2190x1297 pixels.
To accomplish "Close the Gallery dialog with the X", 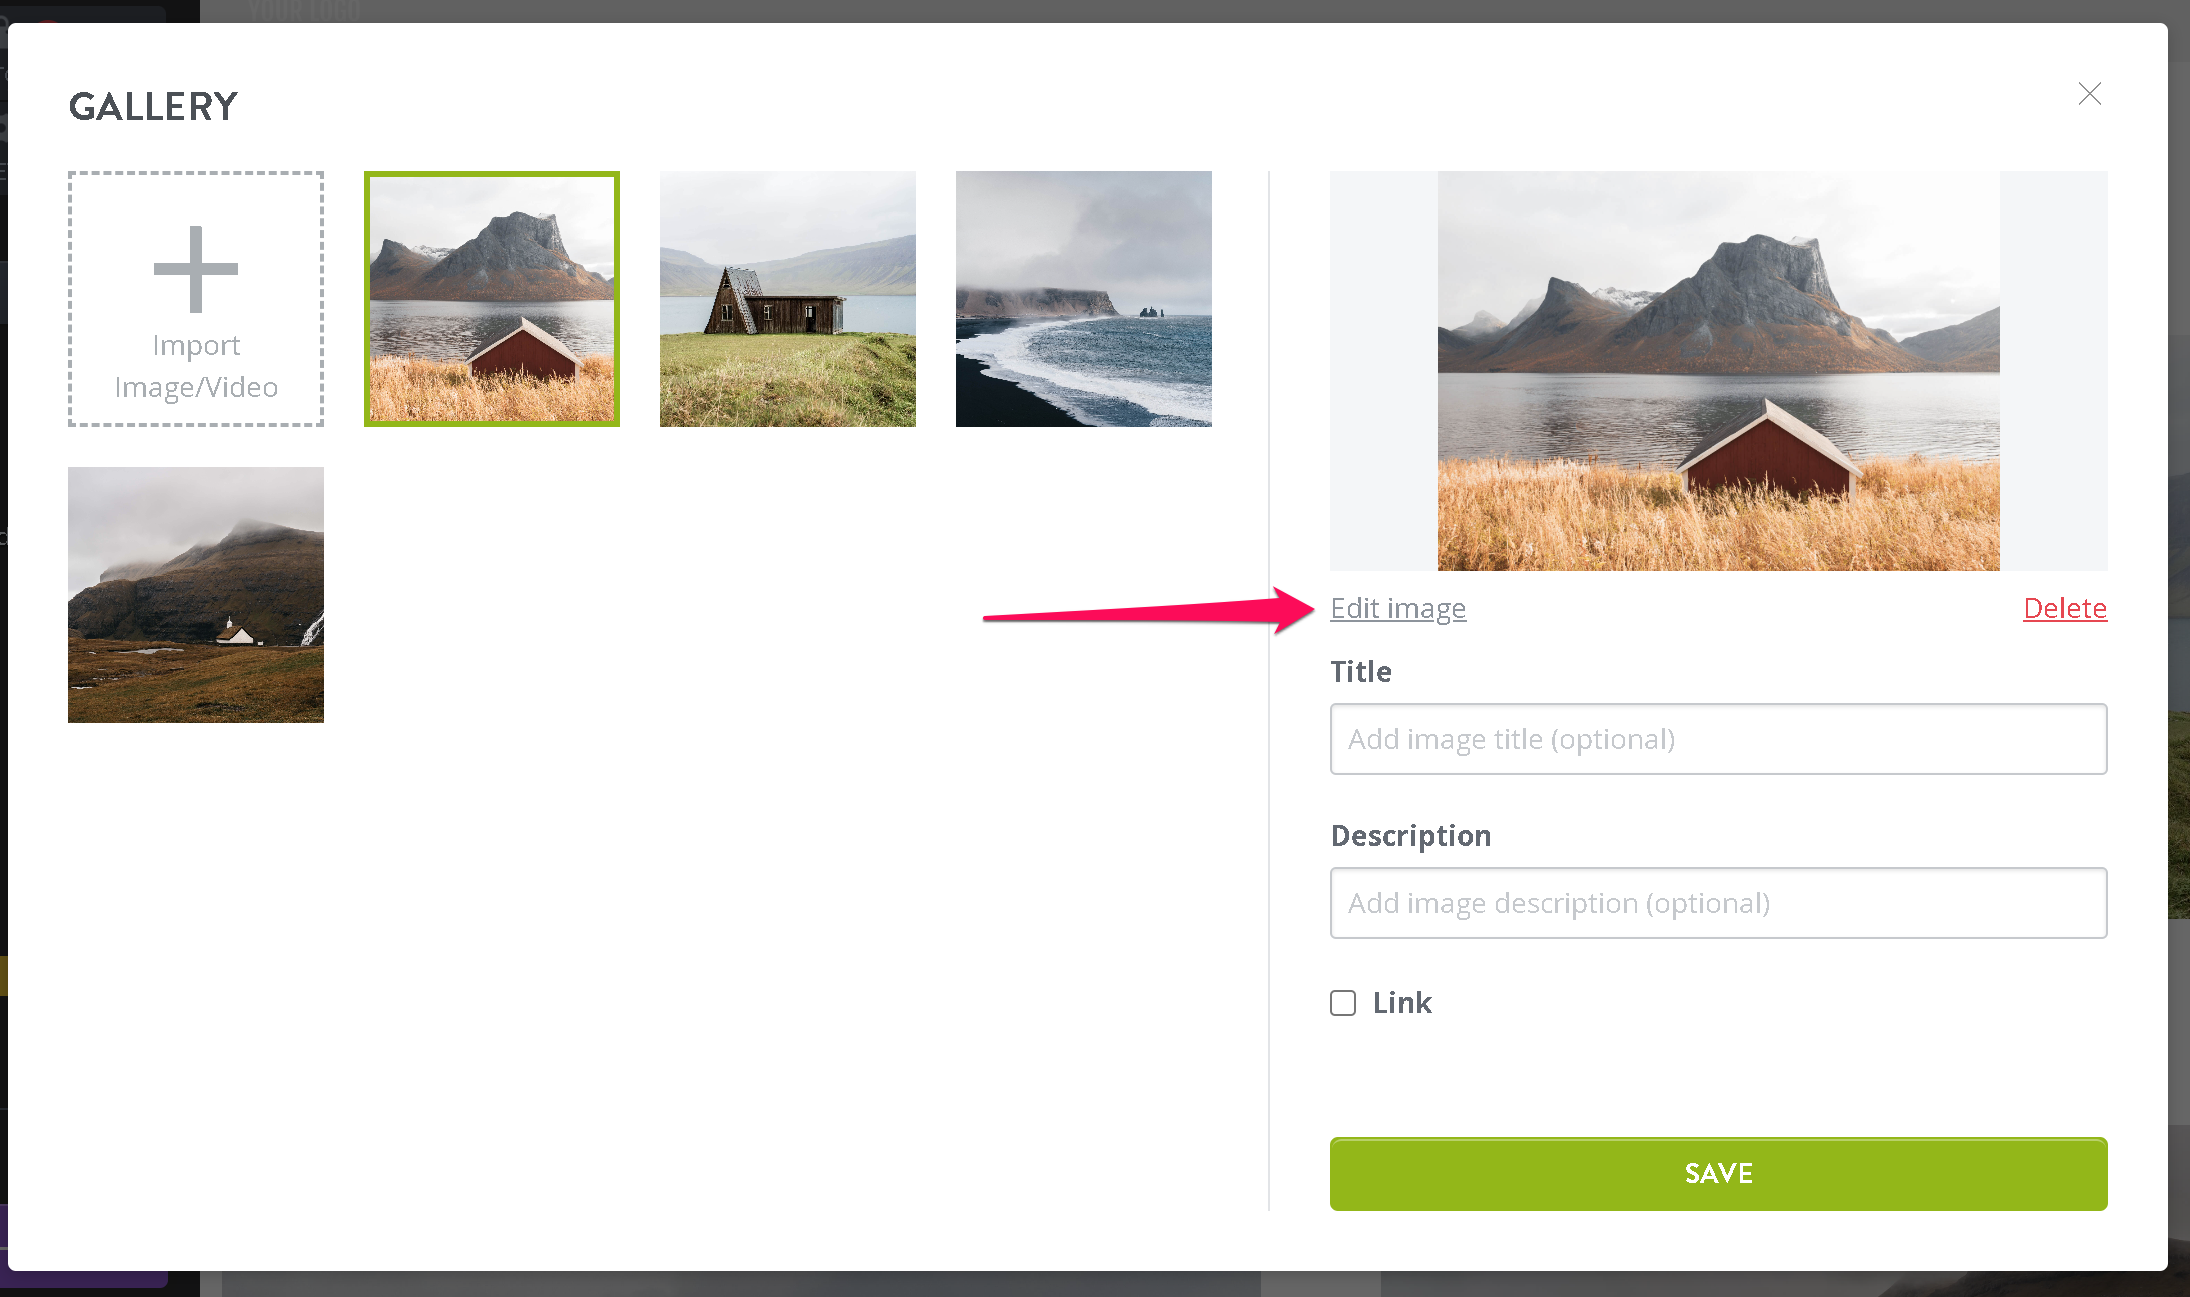I will tap(2089, 94).
